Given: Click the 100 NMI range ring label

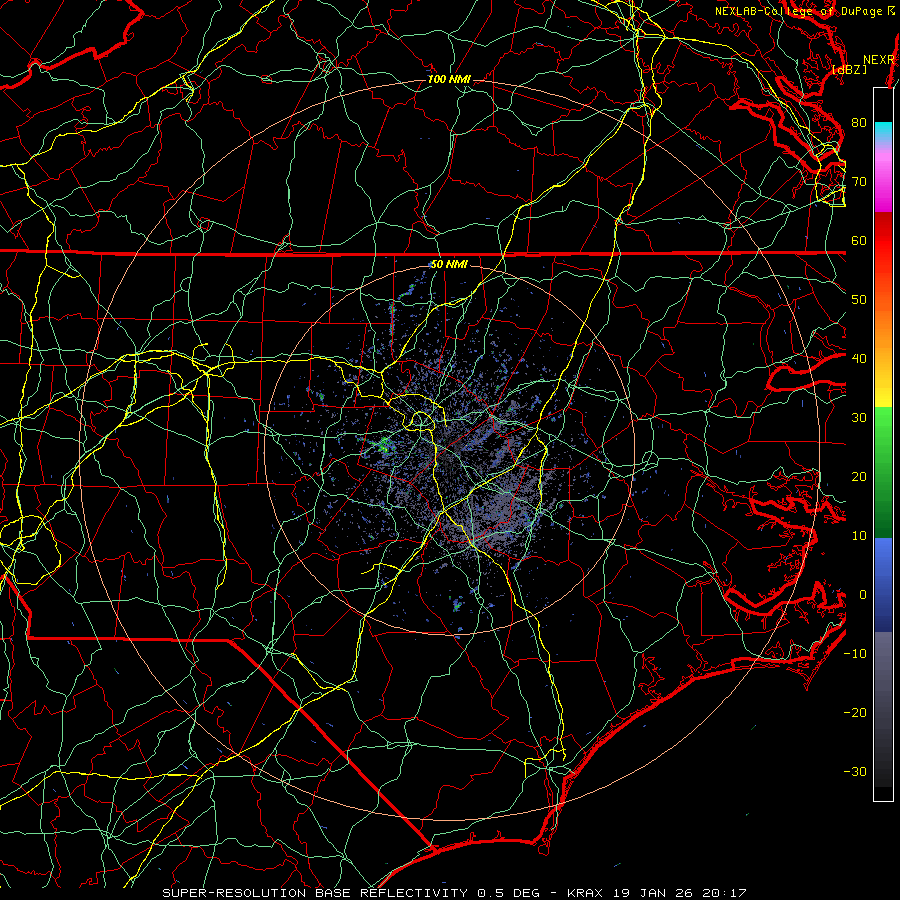Looking at the screenshot, I should click(x=449, y=79).
